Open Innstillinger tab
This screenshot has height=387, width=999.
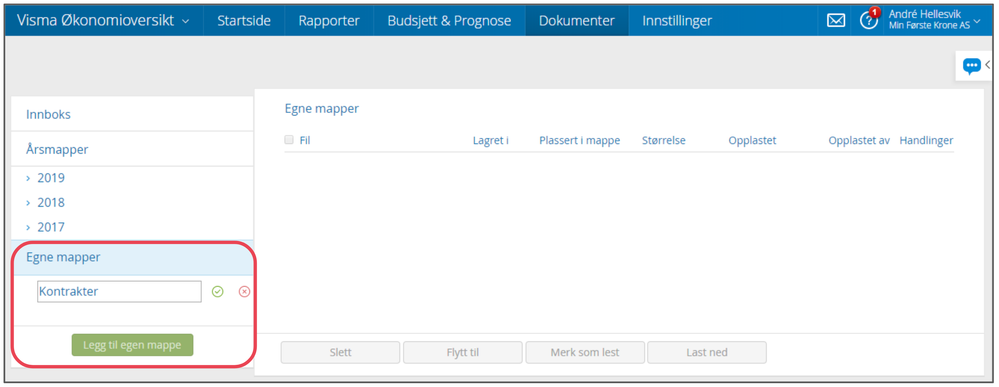677,20
